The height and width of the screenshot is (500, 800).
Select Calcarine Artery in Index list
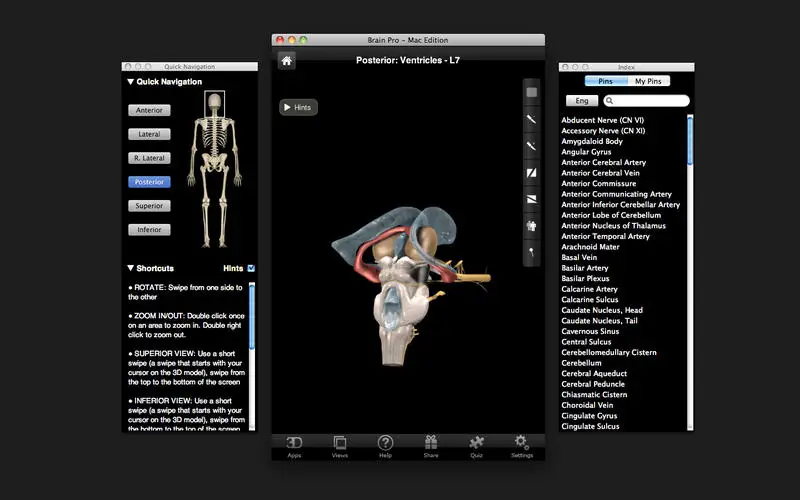[x=589, y=289]
